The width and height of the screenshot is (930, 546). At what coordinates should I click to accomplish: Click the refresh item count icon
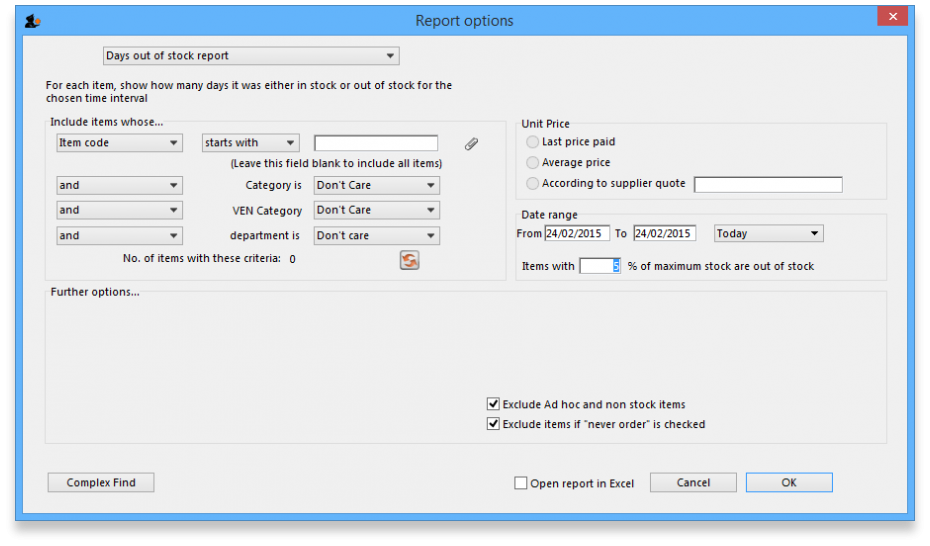[409, 260]
